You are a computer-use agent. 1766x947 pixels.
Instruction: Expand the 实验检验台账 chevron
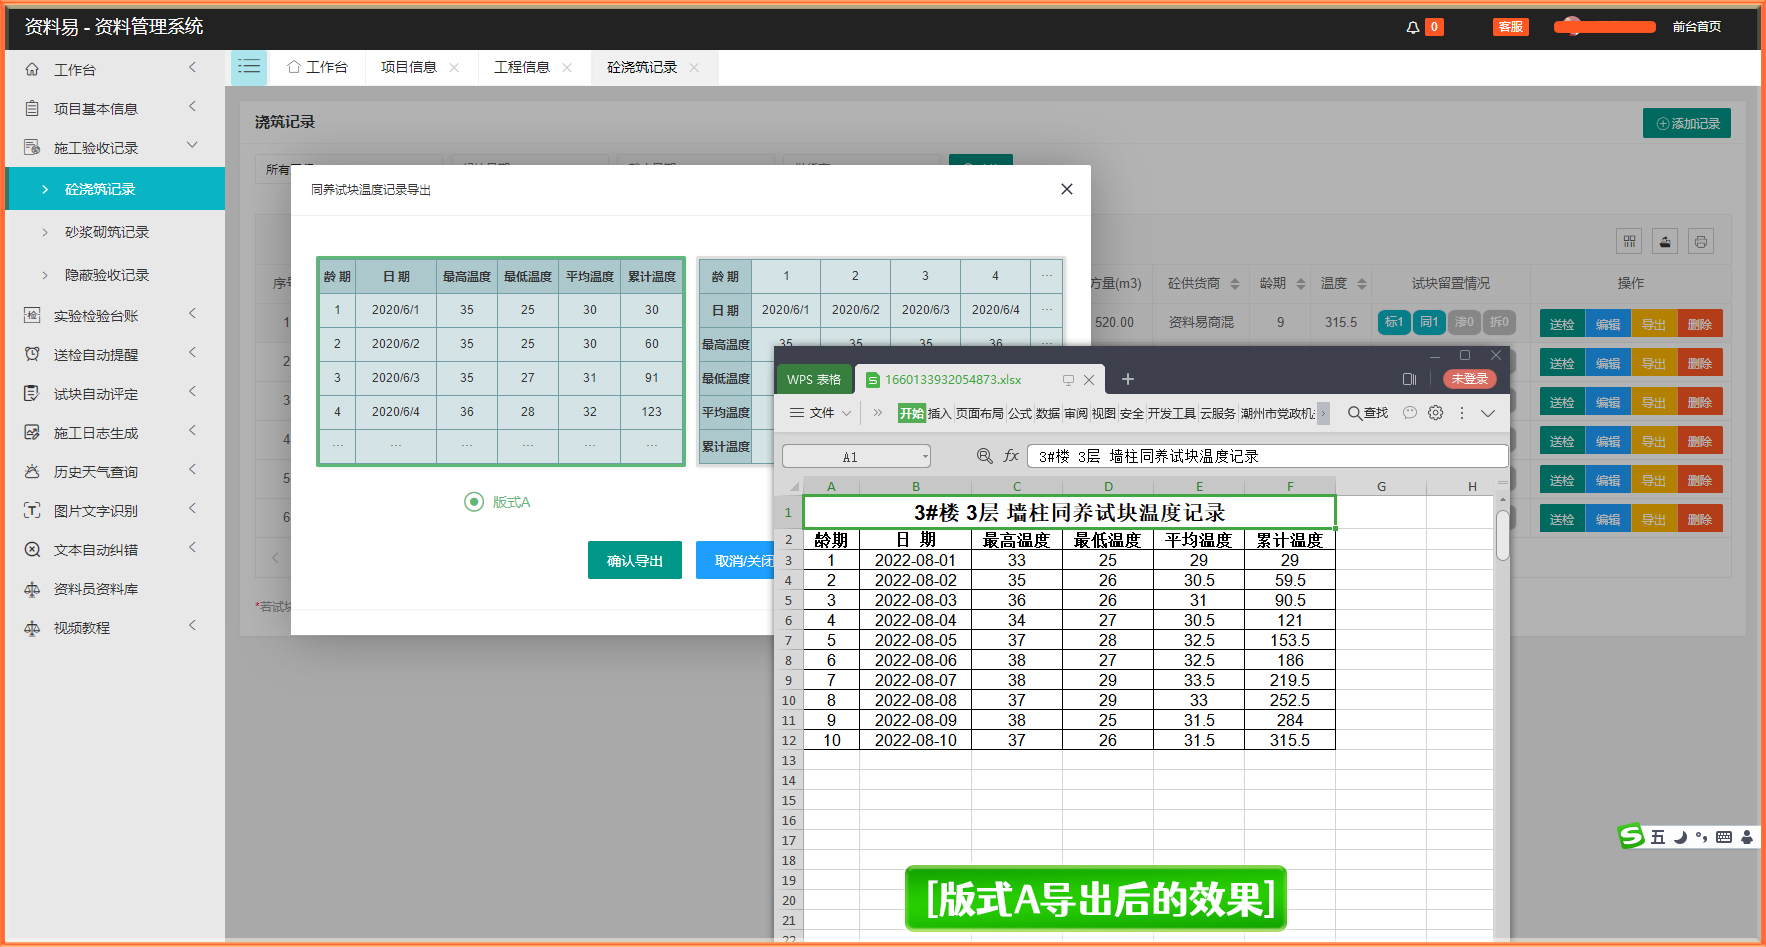pos(192,314)
